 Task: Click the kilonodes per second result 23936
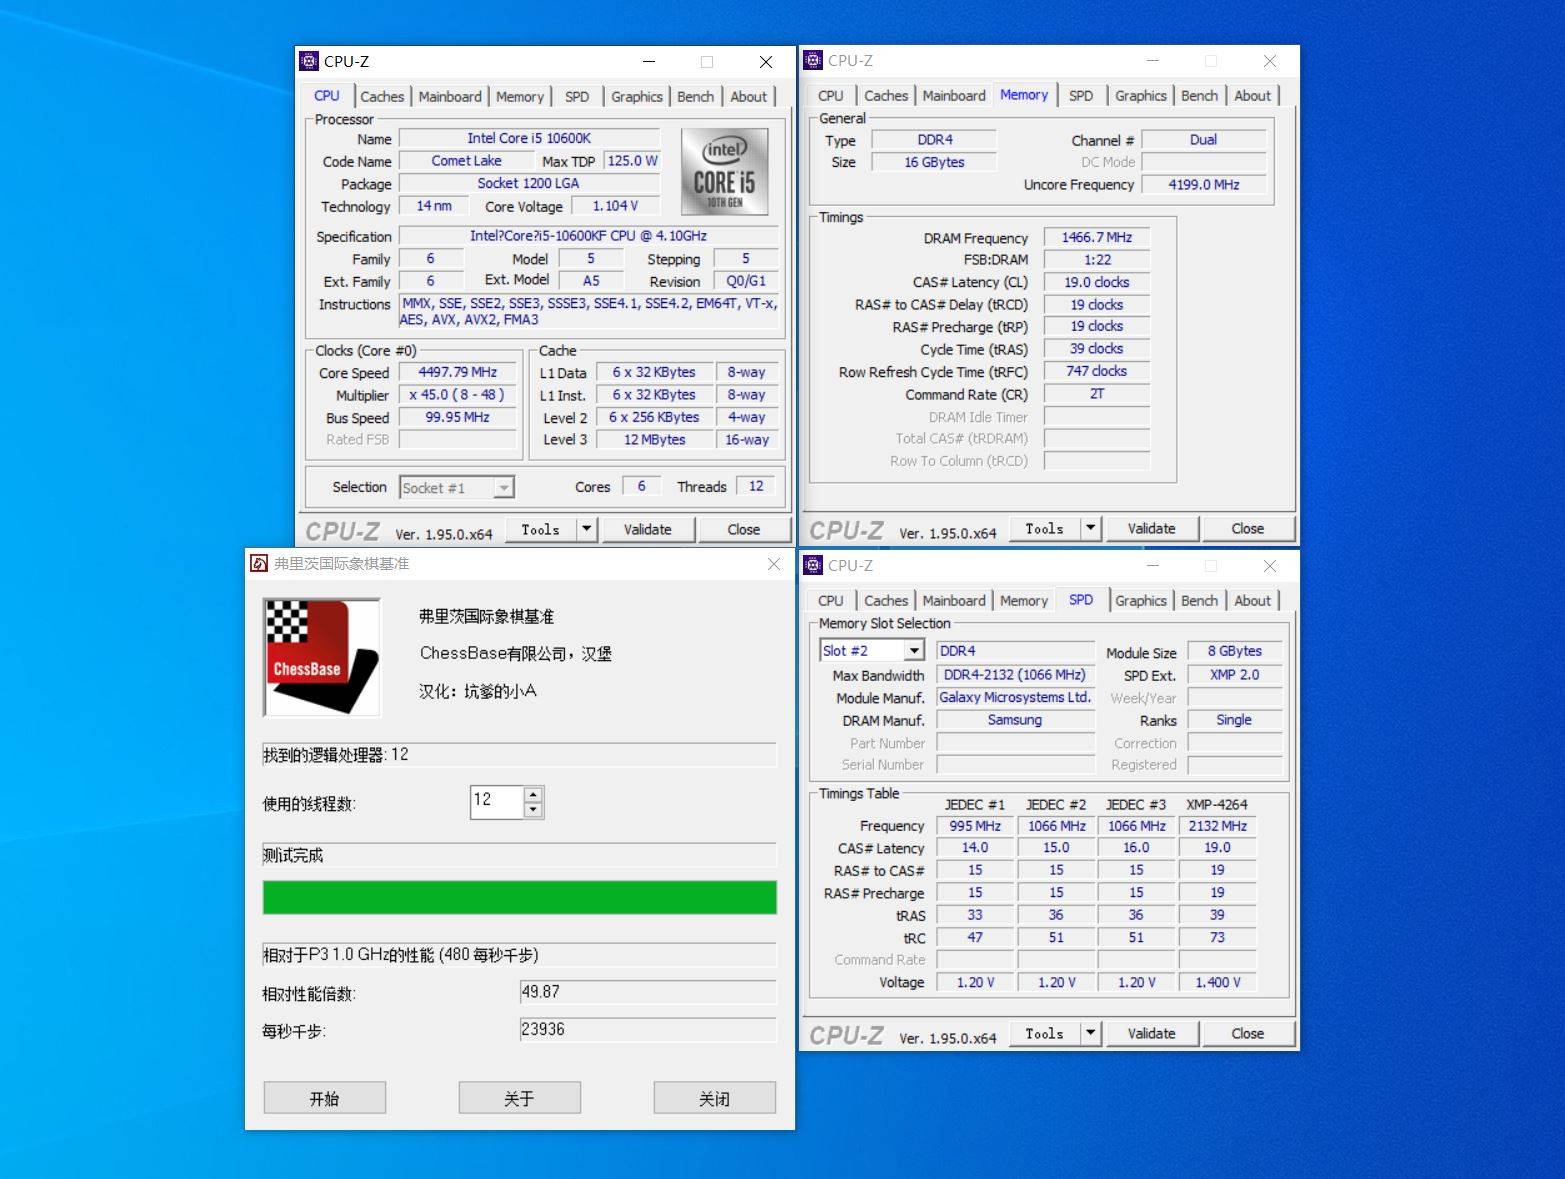click(x=648, y=1029)
